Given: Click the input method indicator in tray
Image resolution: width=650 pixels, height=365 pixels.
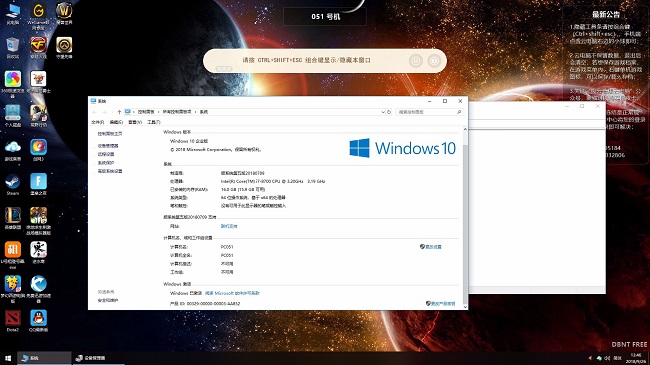Looking at the screenshot, I should (x=617, y=358).
